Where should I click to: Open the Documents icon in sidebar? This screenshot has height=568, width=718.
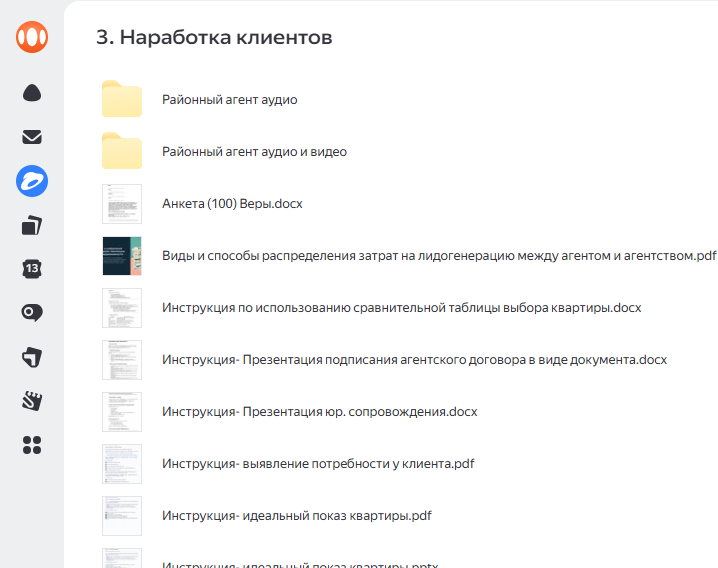click(x=32, y=225)
